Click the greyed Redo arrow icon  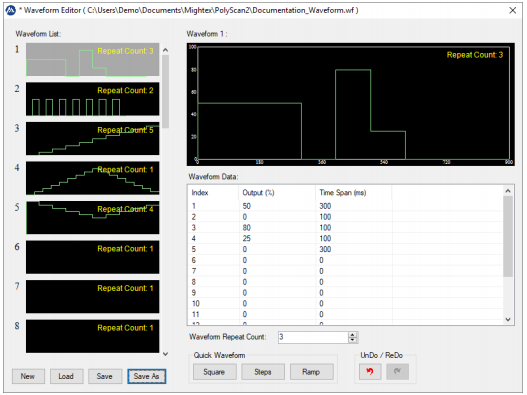coord(397,371)
